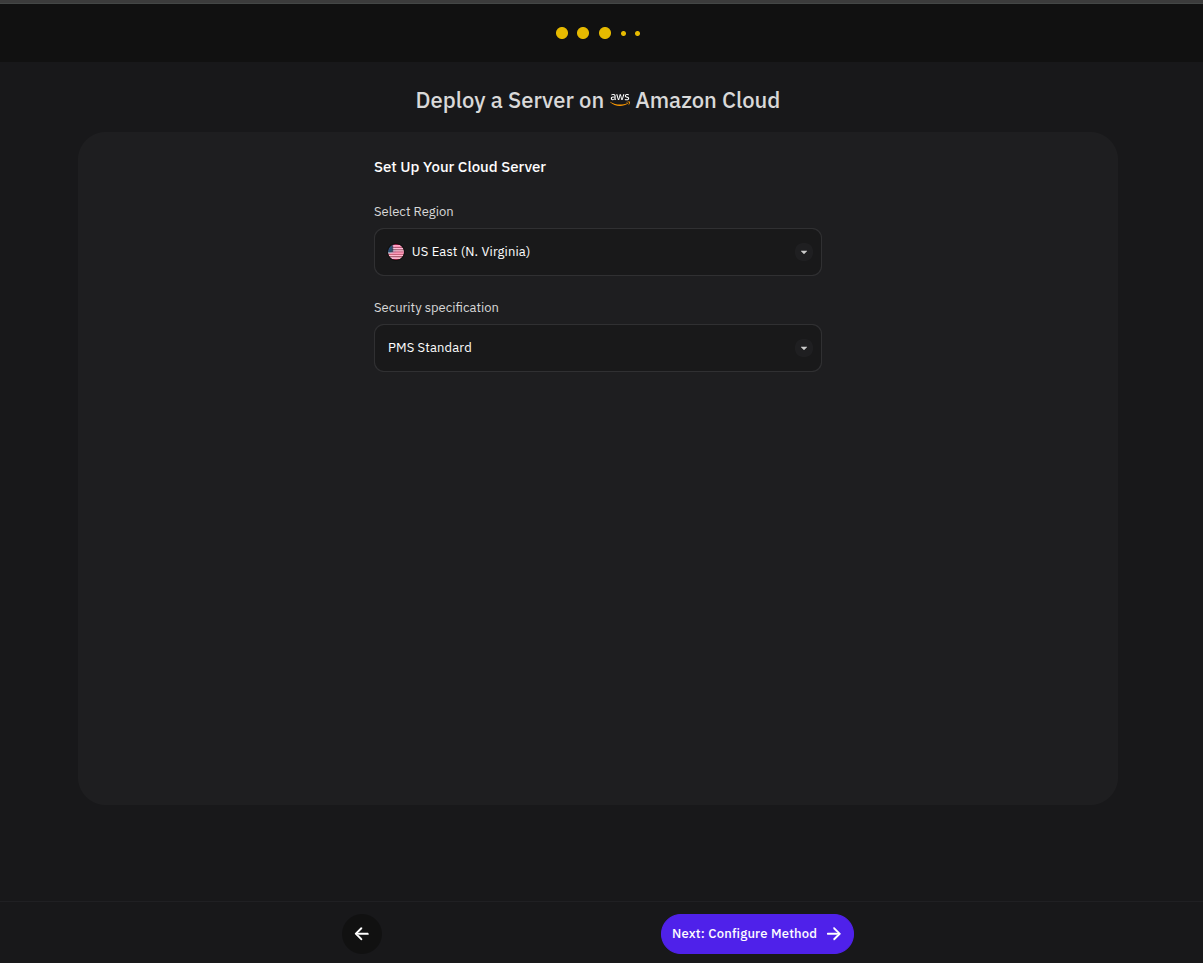This screenshot has width=1203, height=963.
Task: Click the second large step dot
Action: (583, 33)
